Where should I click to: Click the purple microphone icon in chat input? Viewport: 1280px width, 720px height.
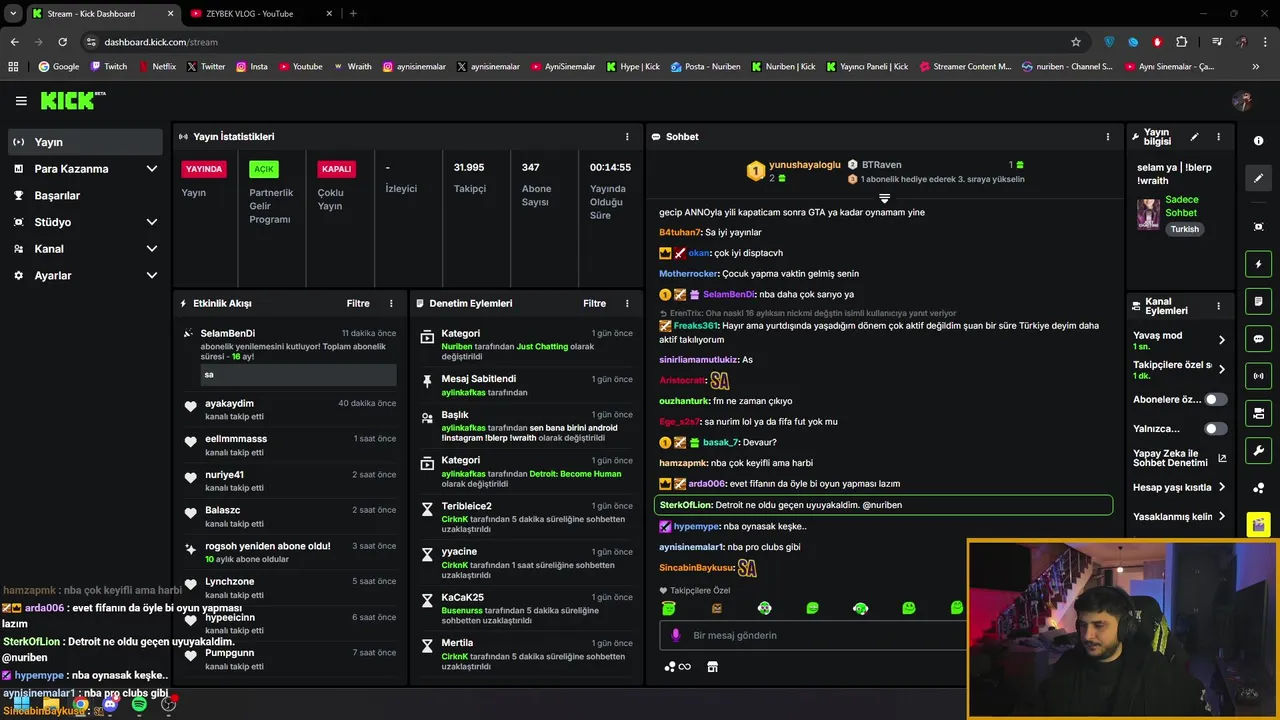(x=676, y=635)
